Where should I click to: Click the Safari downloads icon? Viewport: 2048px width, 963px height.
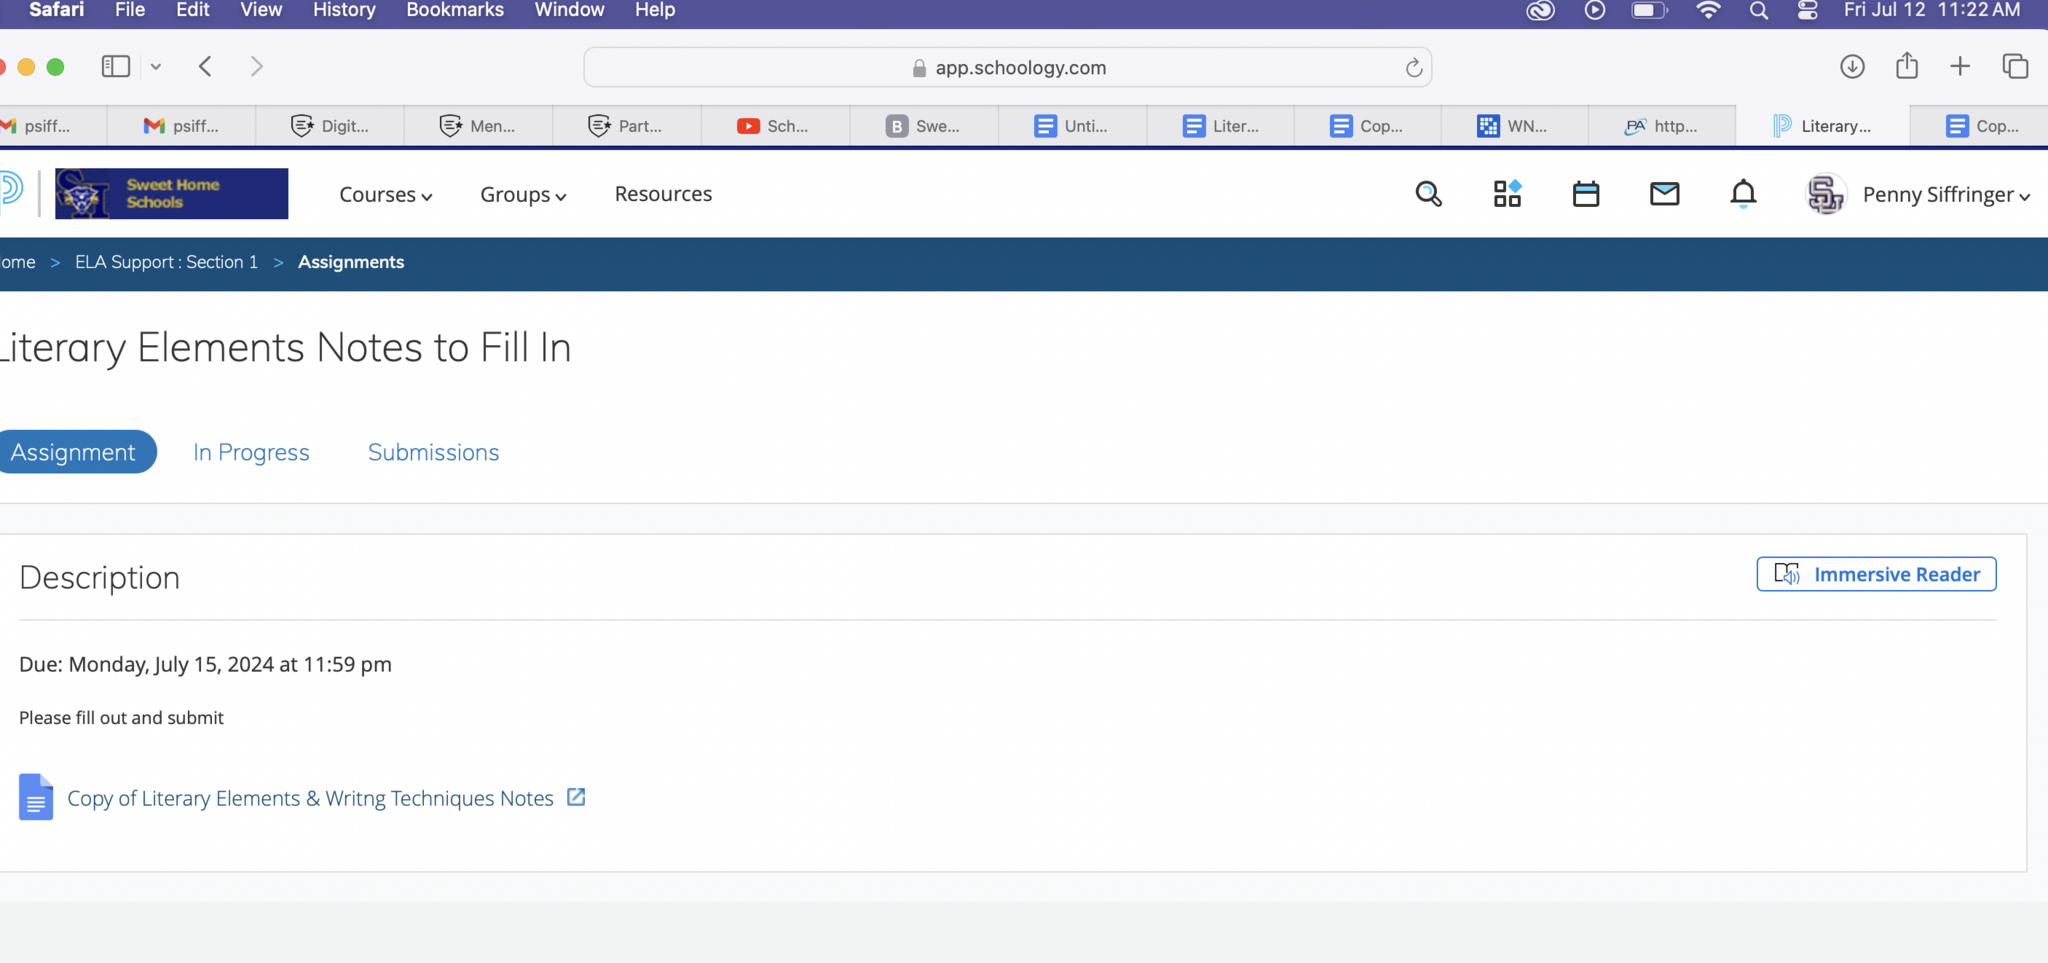pos(1852,67)
